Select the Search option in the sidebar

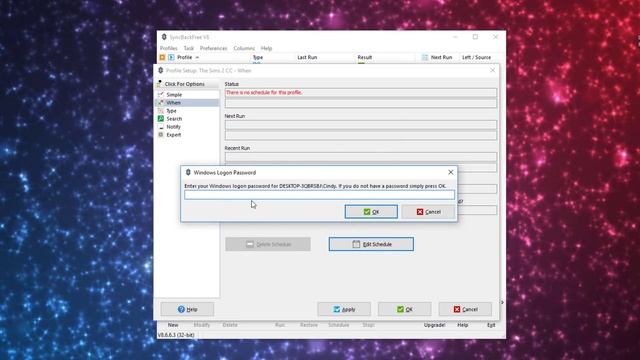coord(174,119)
